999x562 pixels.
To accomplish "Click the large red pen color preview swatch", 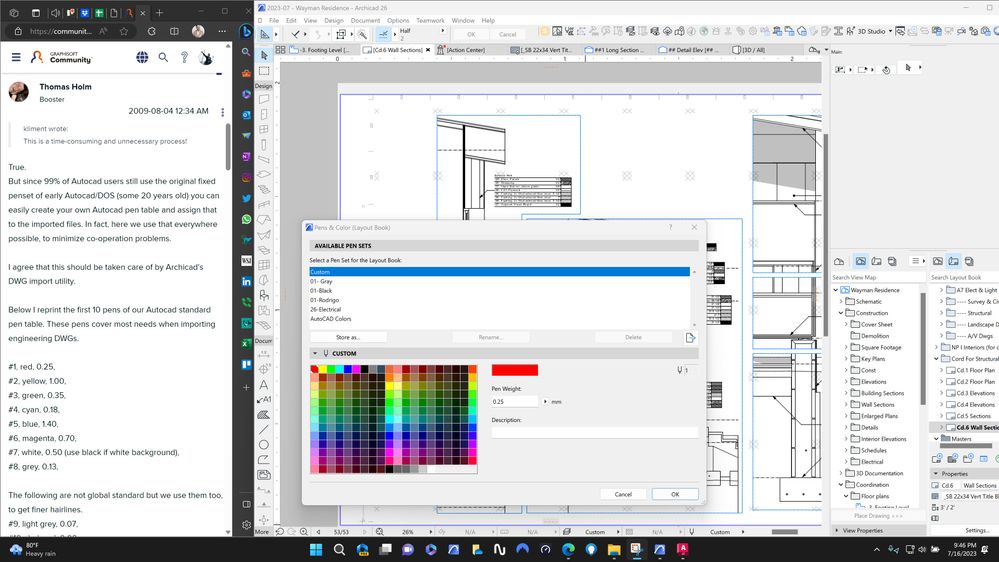I will [x=515, y=370].
